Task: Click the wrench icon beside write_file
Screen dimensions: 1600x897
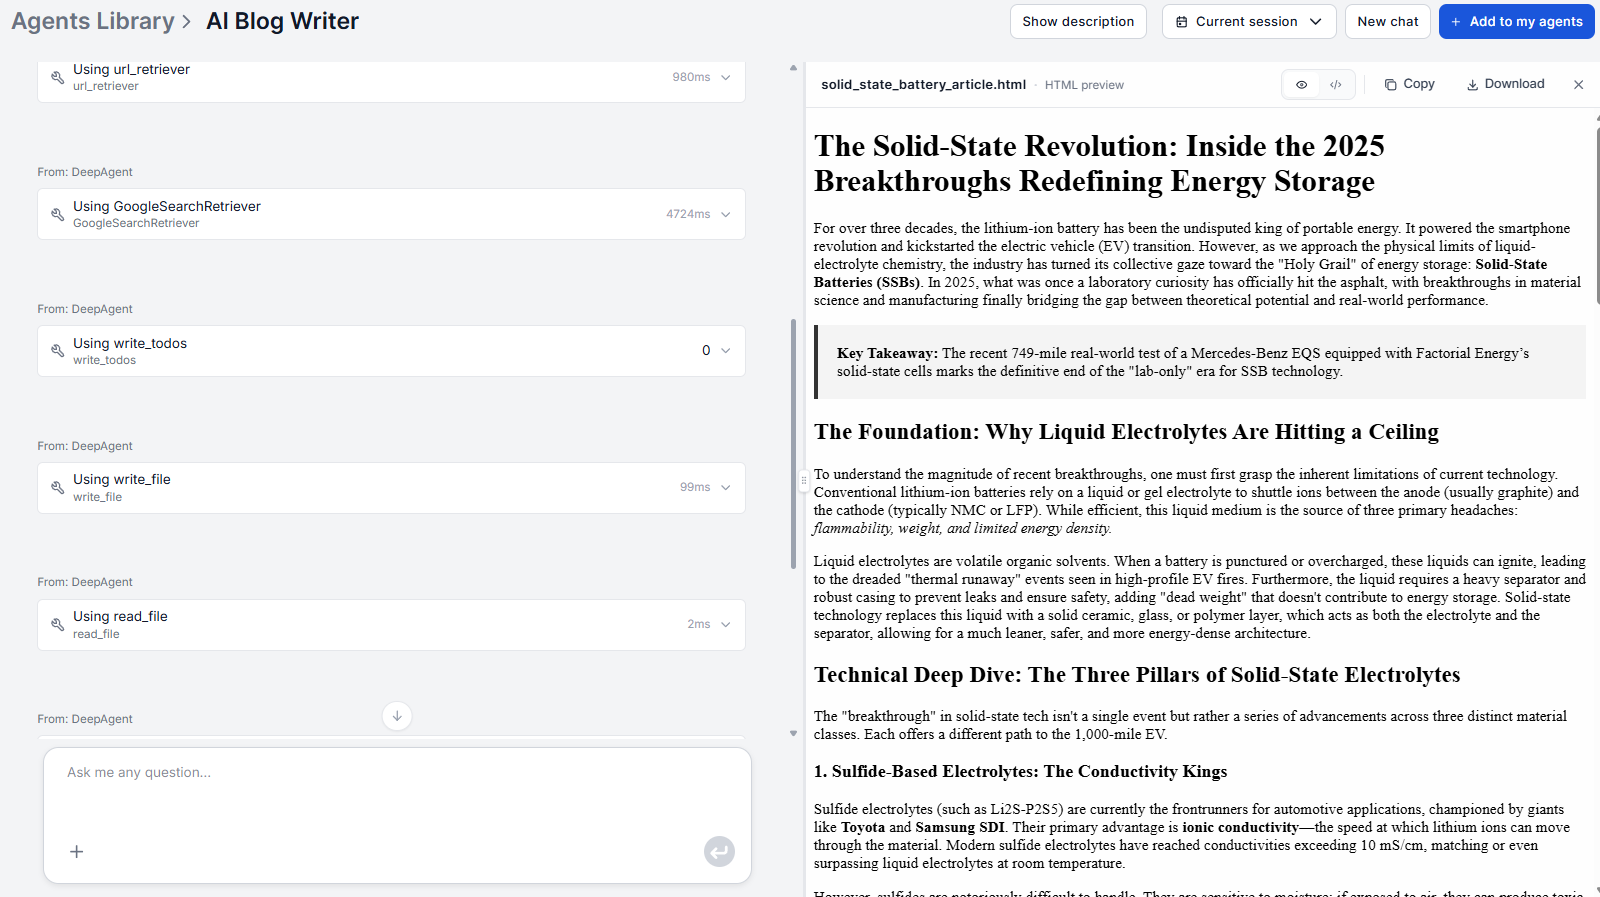Action: 58,488
